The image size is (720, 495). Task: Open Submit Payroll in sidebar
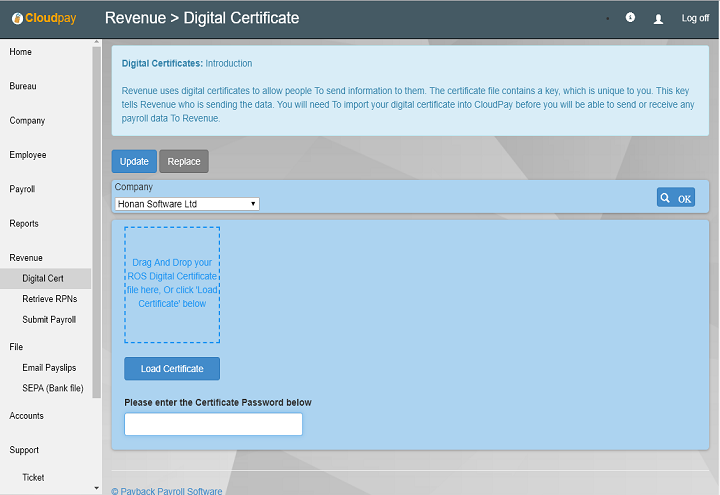point(49,320)
